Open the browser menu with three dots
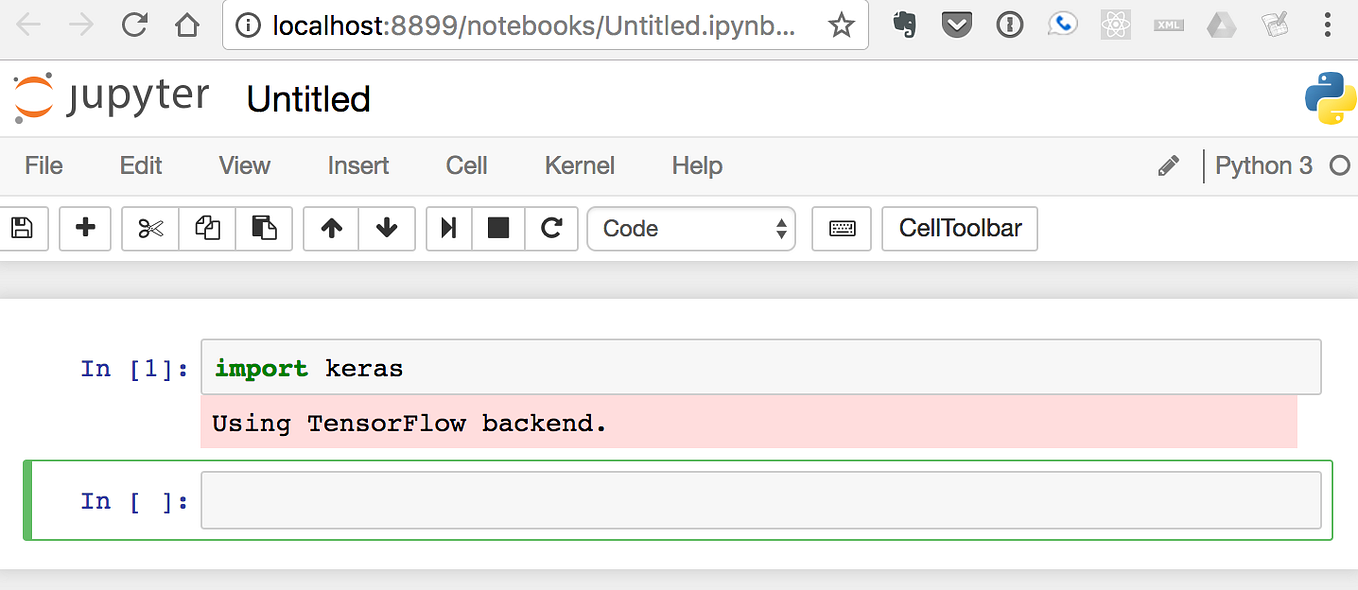The height and width of the screenshot is (590, 1358). tap(1327, 24)
